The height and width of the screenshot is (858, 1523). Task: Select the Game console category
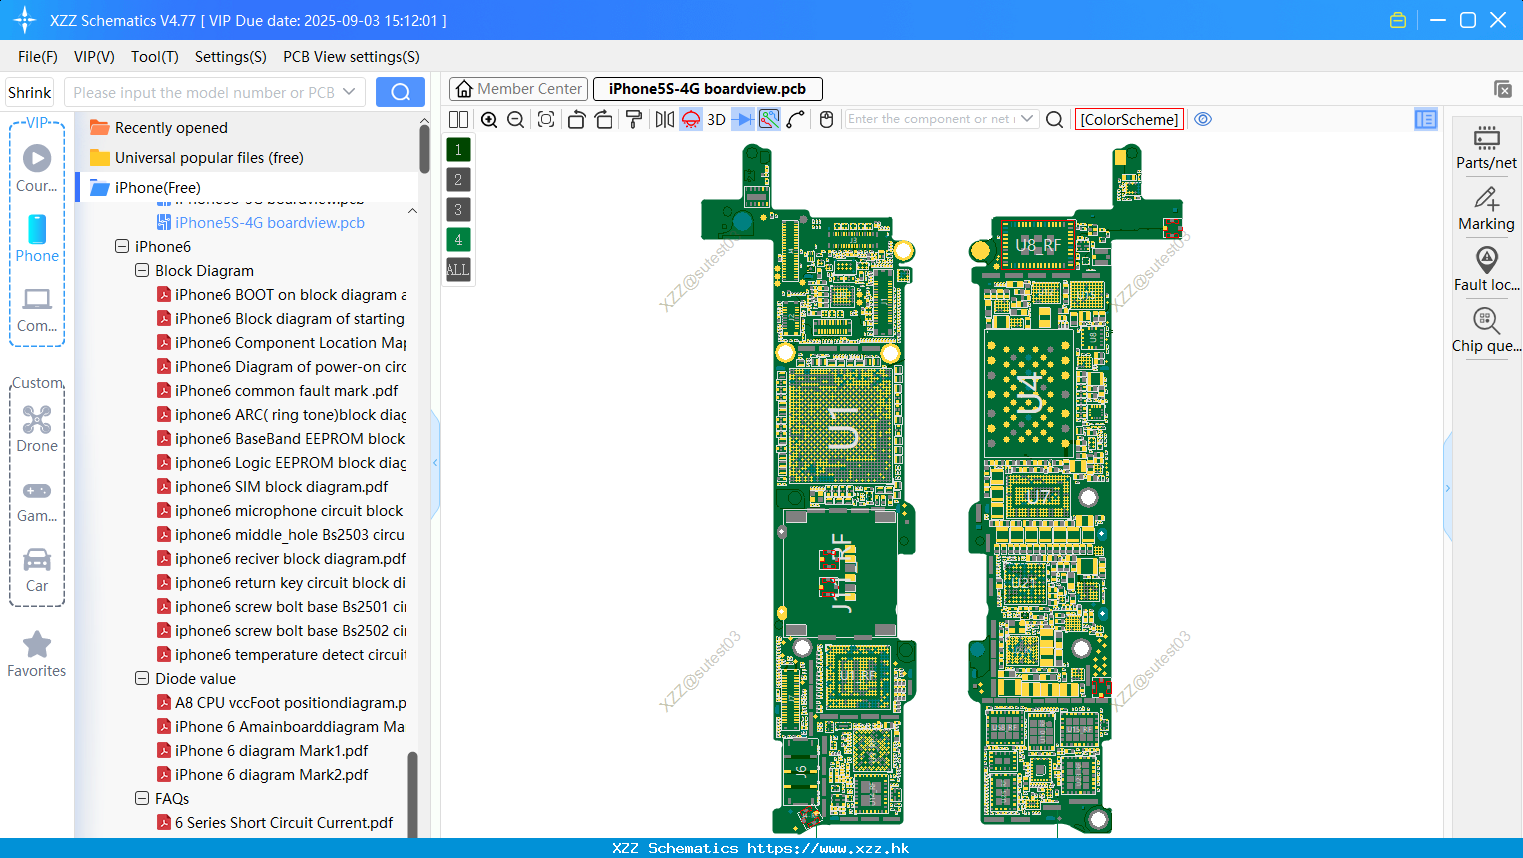[x=37, y=500]
